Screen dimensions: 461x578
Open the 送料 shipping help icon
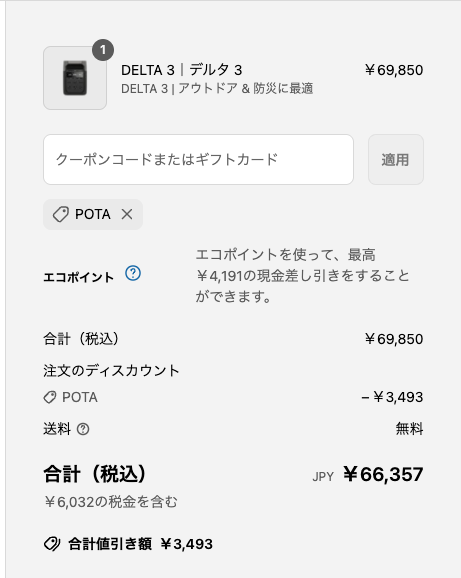coord(83,429)
